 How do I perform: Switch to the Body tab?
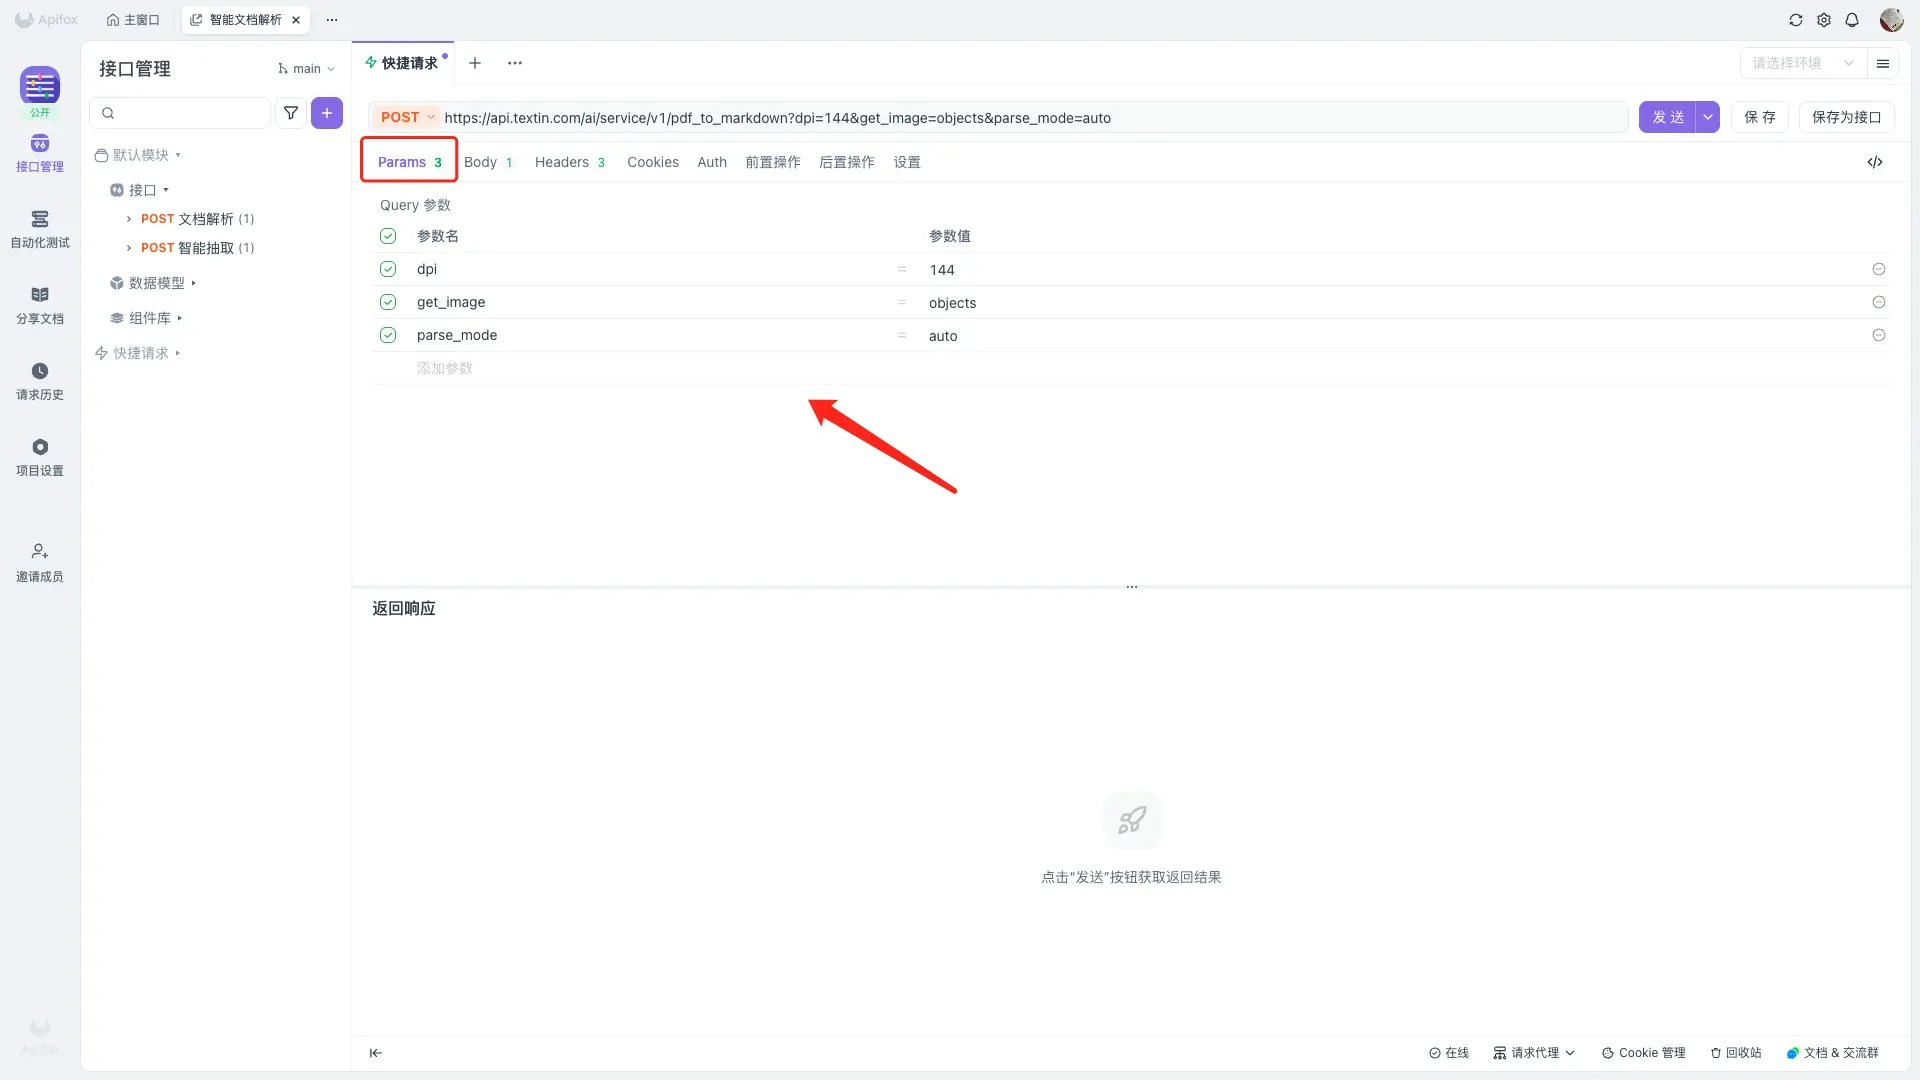click(x=487, y=162)
